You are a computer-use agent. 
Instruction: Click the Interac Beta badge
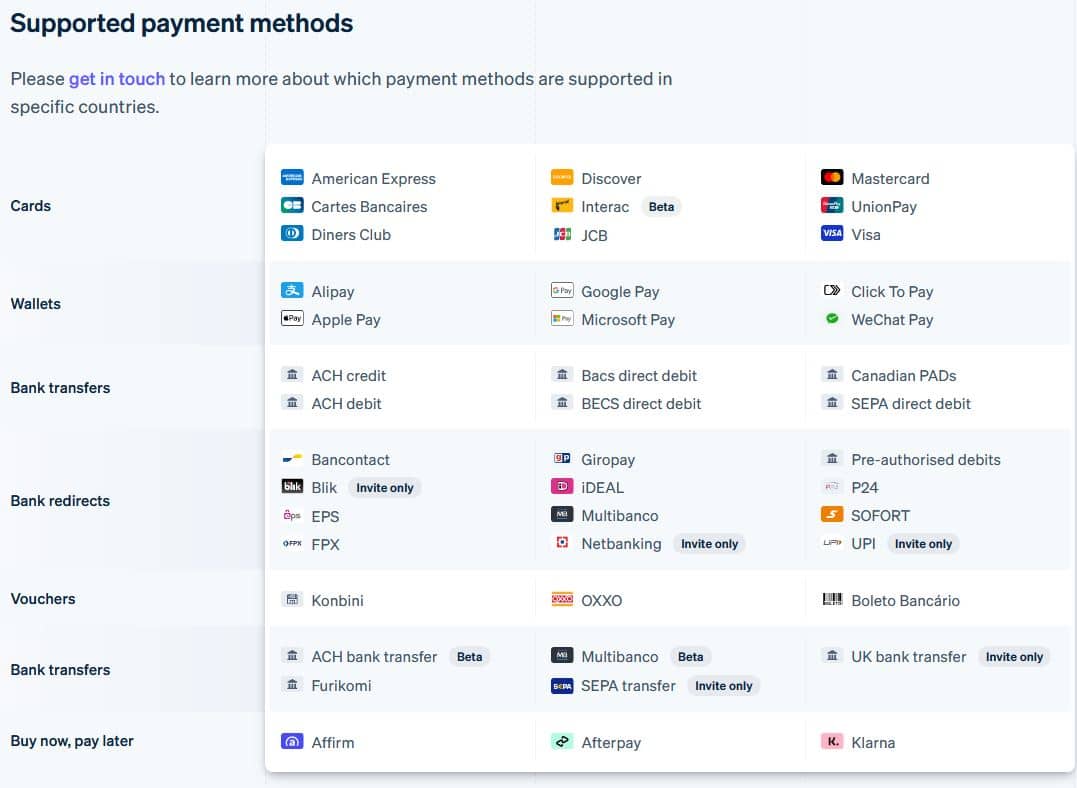point(661,206)
